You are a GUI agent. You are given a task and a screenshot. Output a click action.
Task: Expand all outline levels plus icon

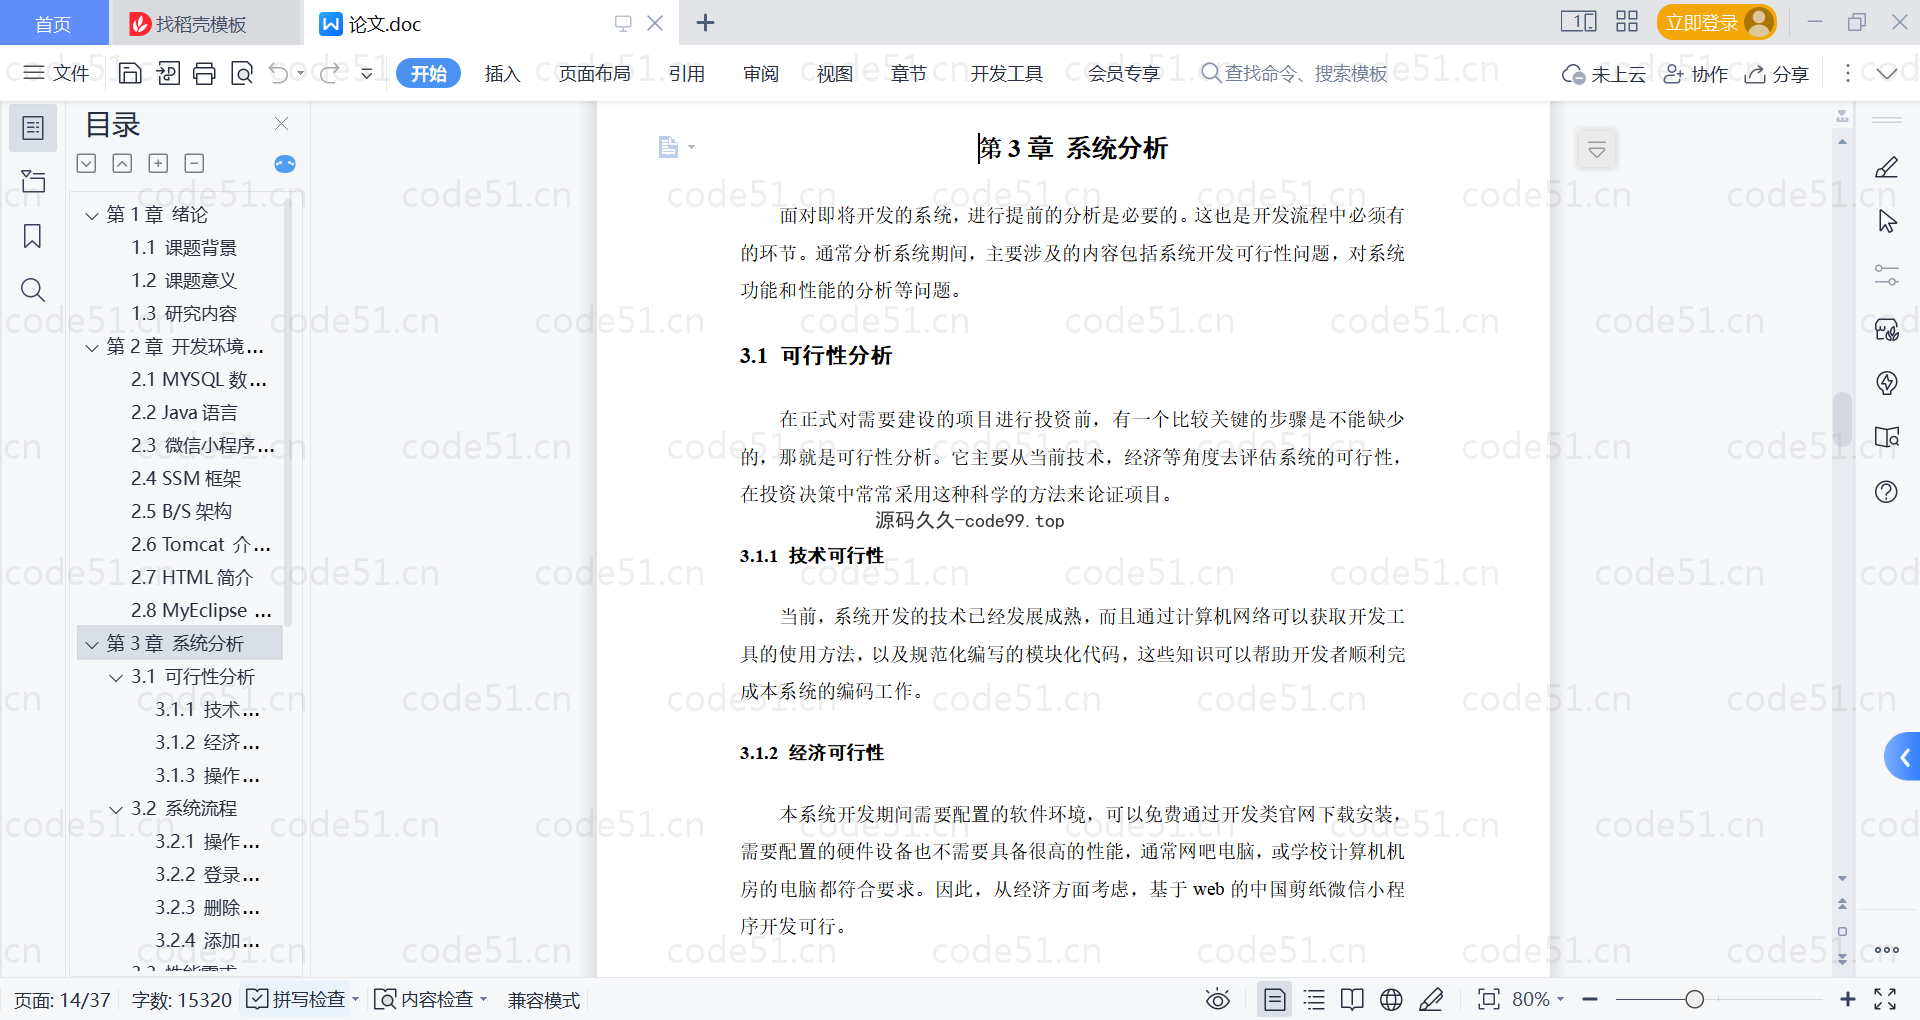158,163
